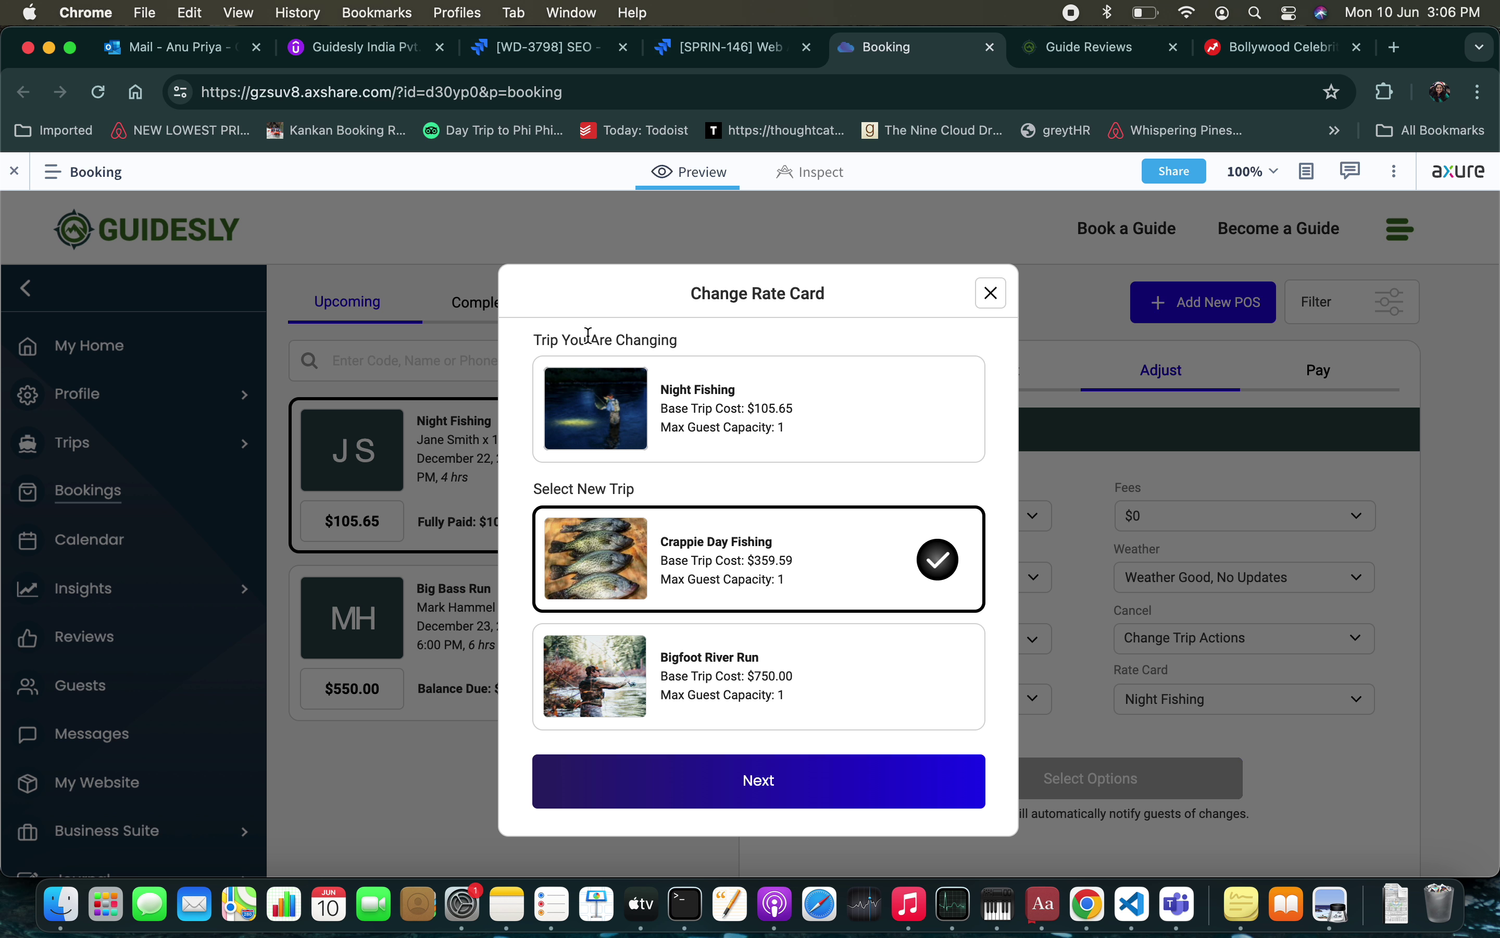Click the Guidesly hamburger menu icon
1500x938 pixels.
1399,229
